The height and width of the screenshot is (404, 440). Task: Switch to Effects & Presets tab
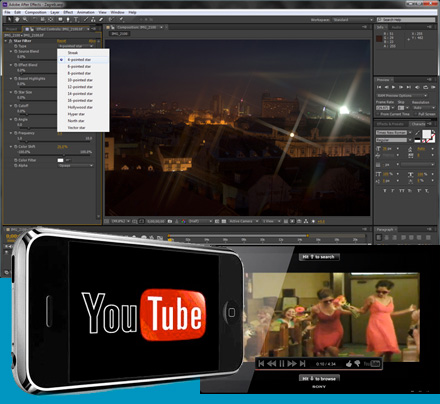(x=390, y=124)
